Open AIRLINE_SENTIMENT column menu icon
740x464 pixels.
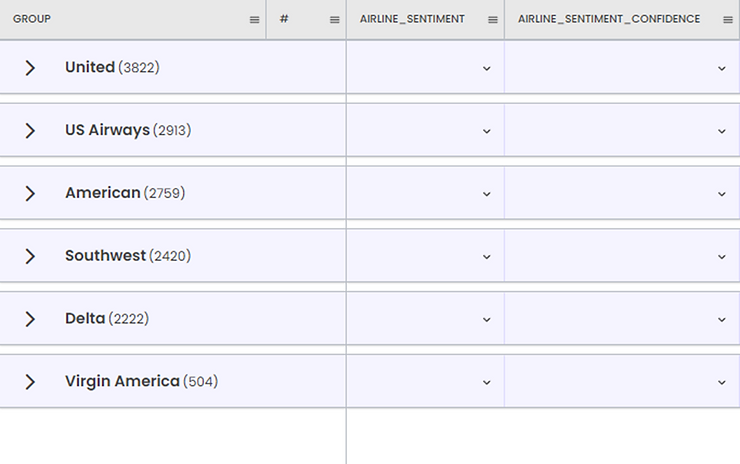coord(492,20)
